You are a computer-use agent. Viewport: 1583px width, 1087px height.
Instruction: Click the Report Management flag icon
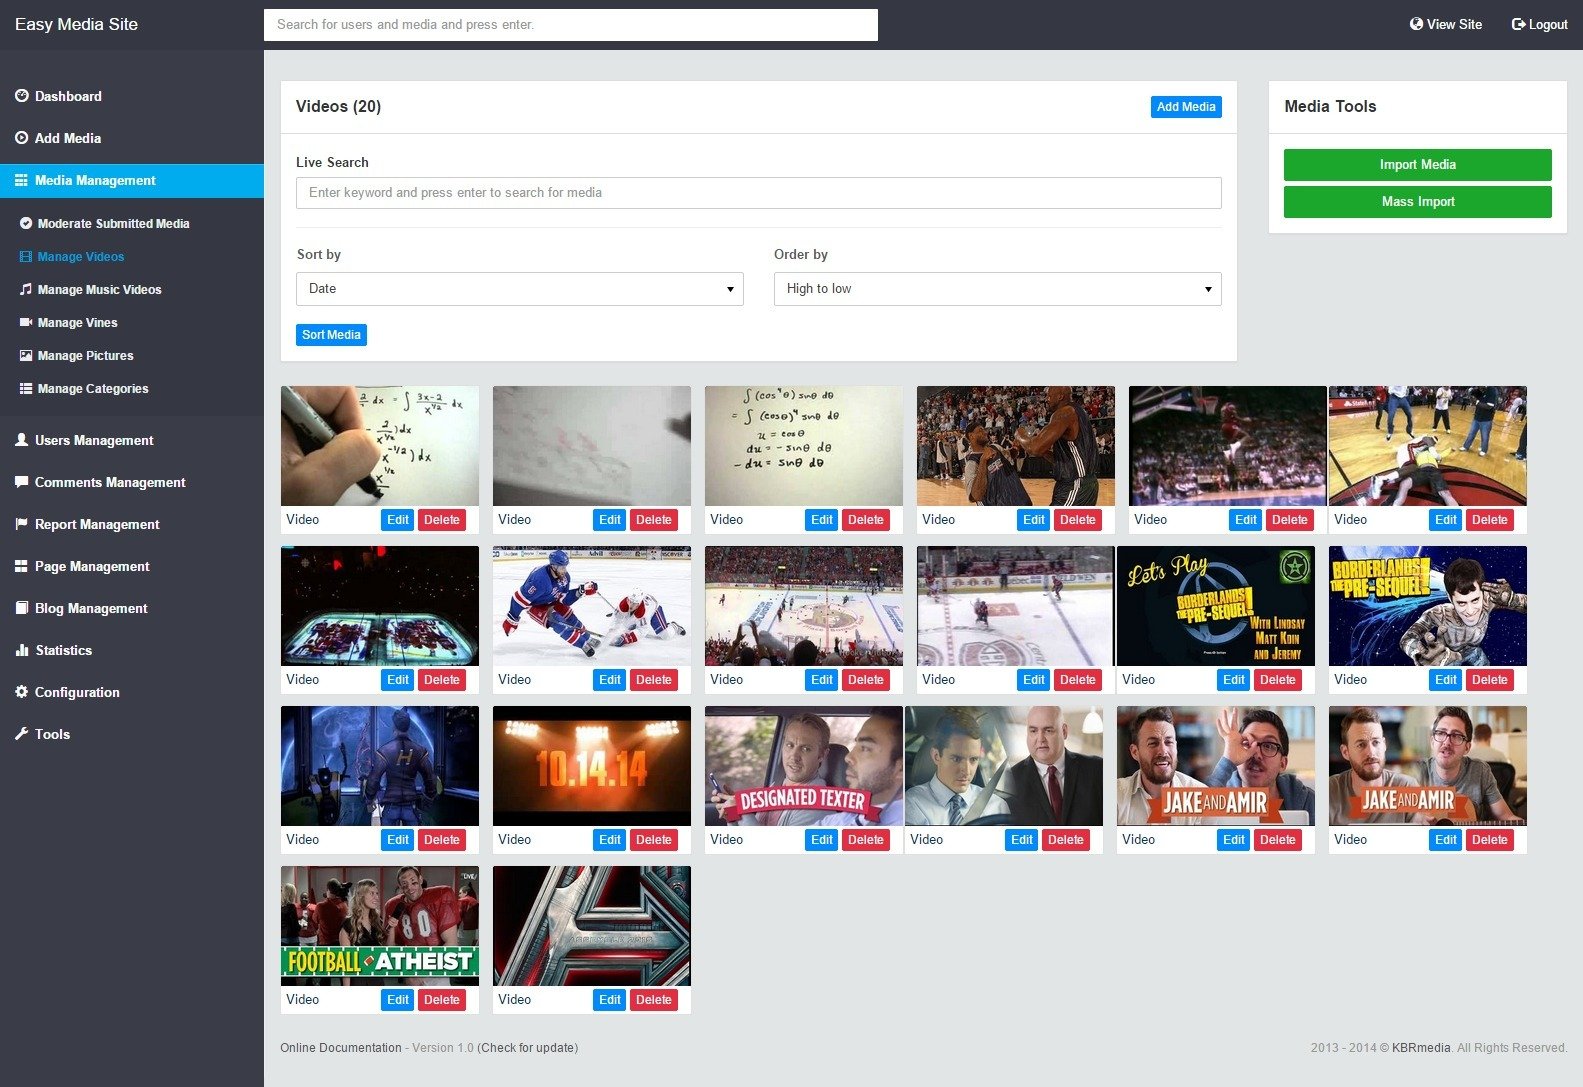pyautogui.click(x=21, y=524)
